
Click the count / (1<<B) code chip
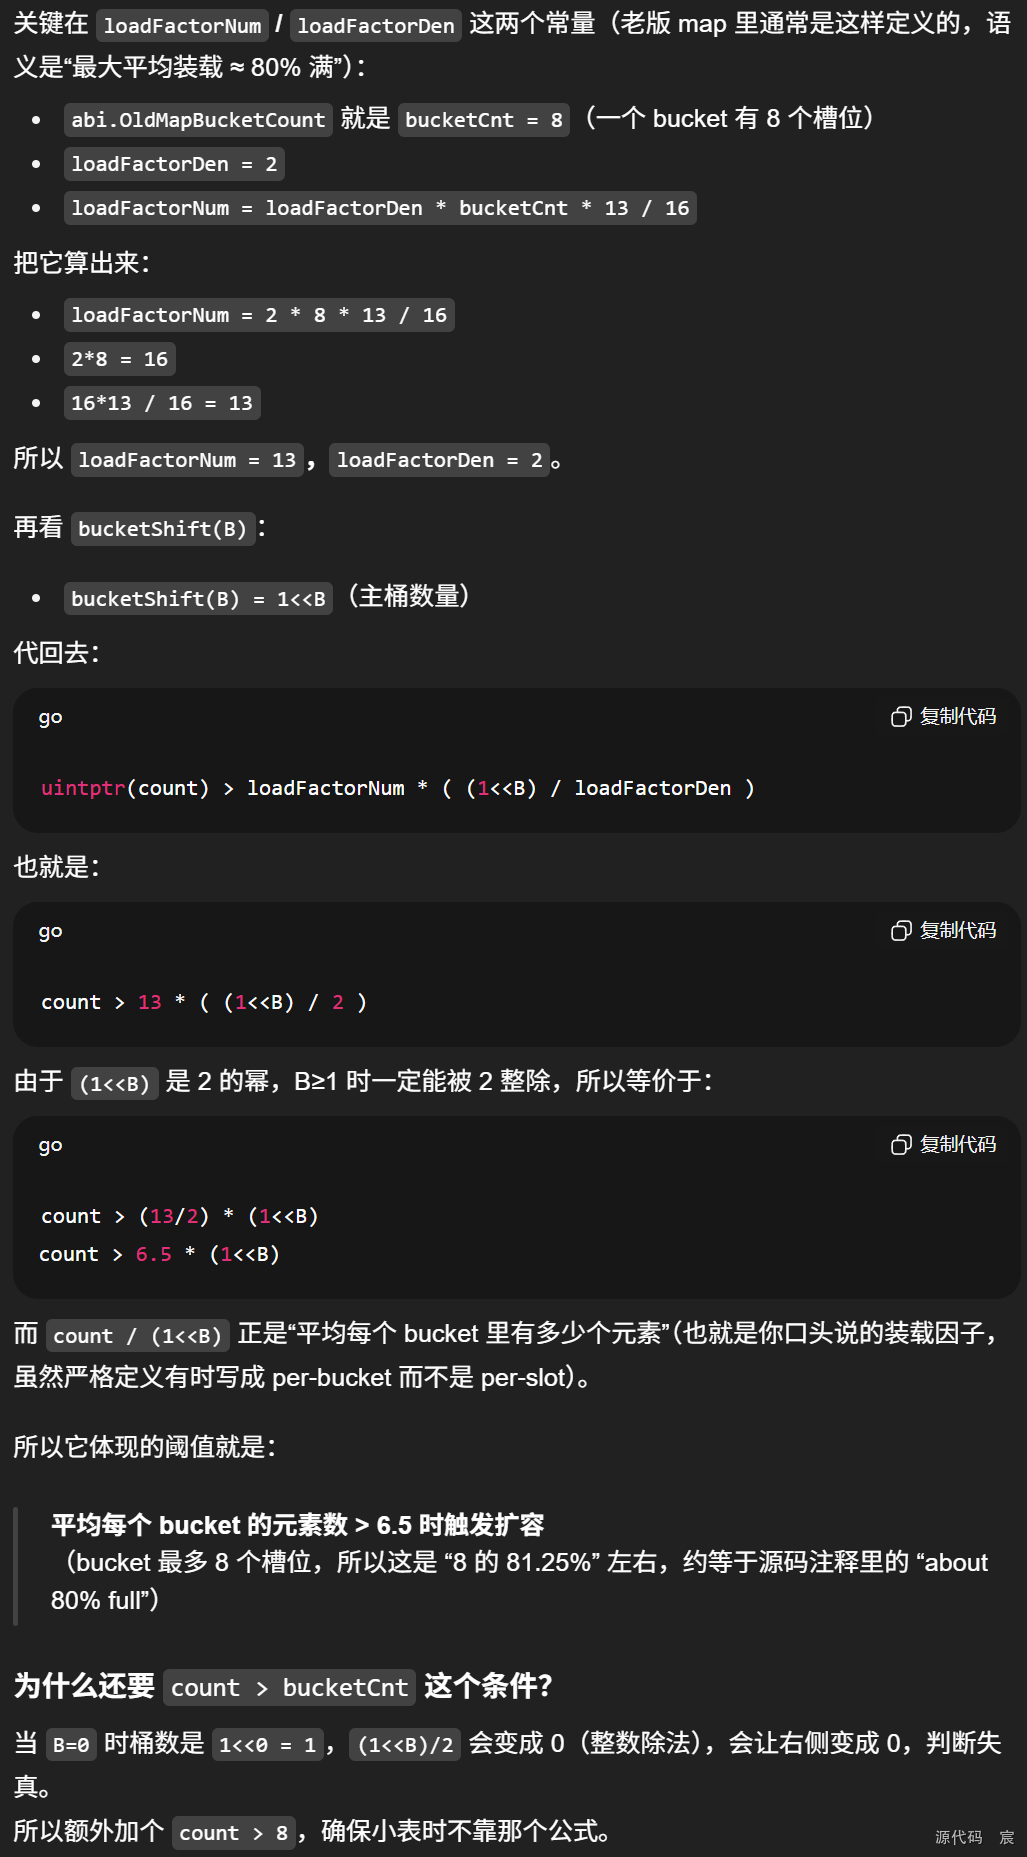137,1334
